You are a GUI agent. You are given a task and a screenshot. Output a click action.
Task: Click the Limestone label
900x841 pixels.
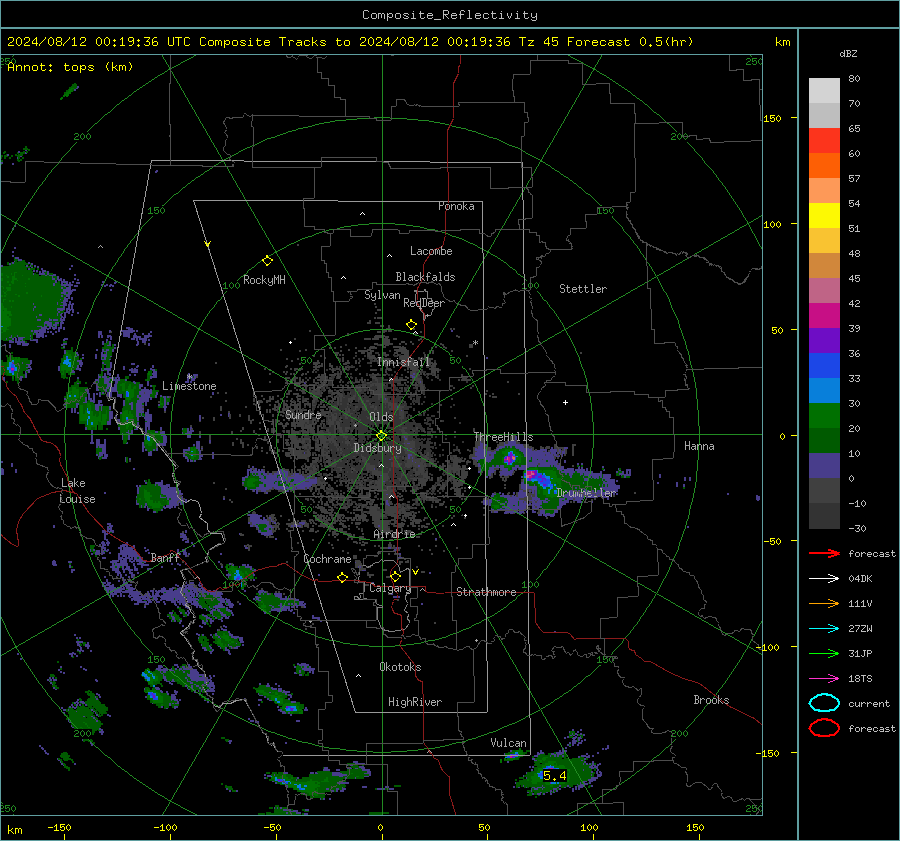point(189,386)
